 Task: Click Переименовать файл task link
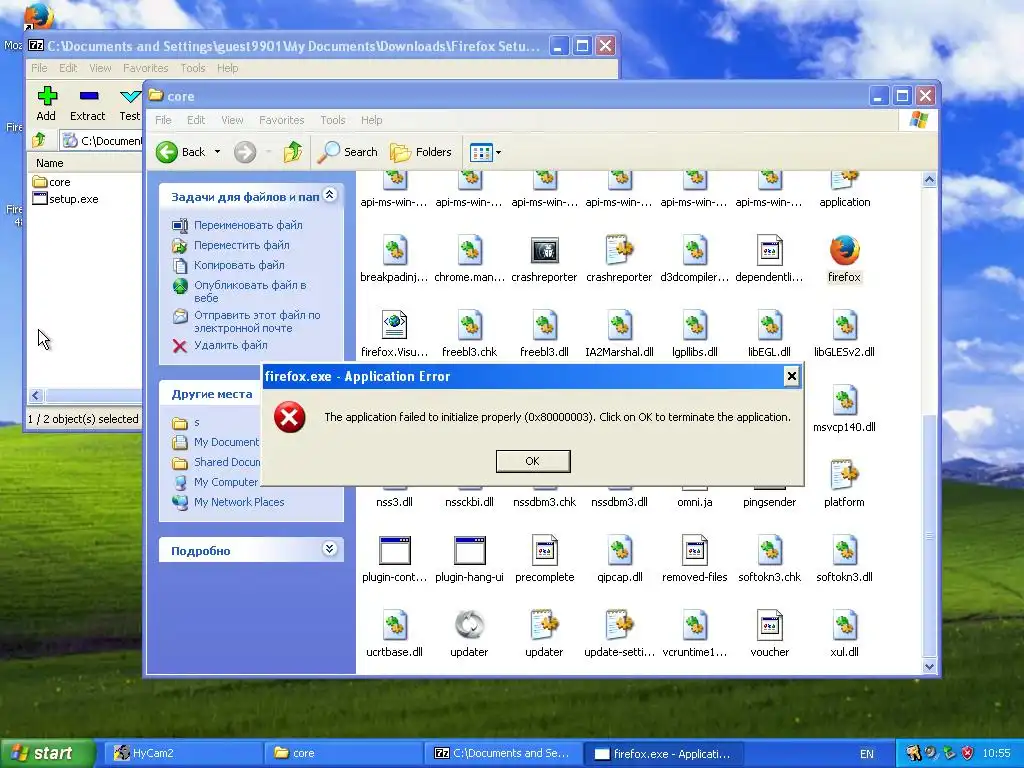point(248,225)
